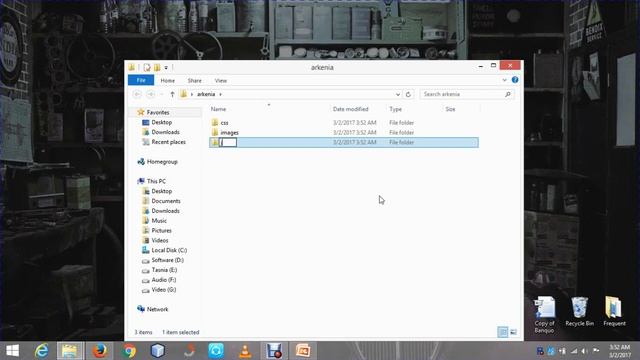This screenshot has height=360, width=640.
Task: Select Network in navigation pane
Action: pos(157,309)
